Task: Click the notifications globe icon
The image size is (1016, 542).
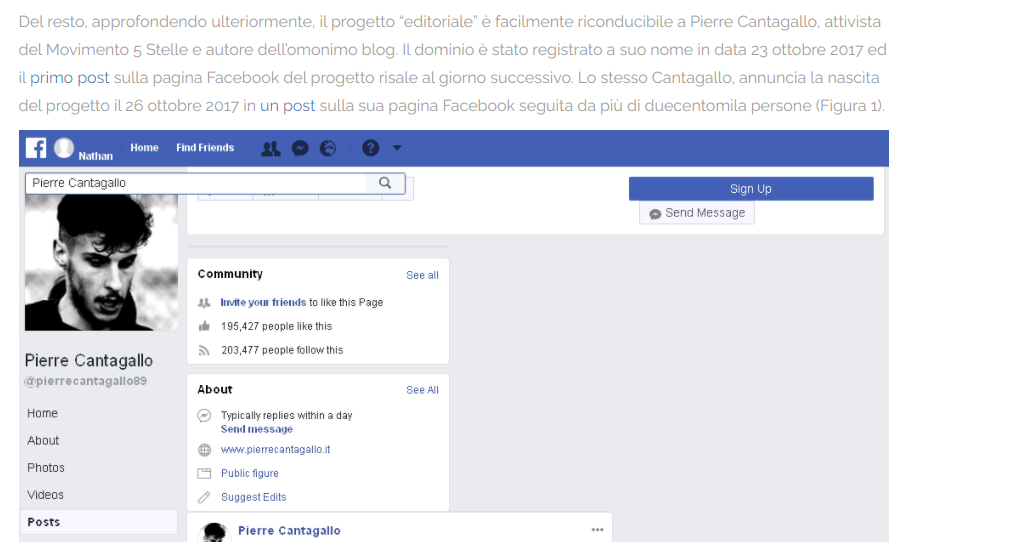Action: point(327,148)
